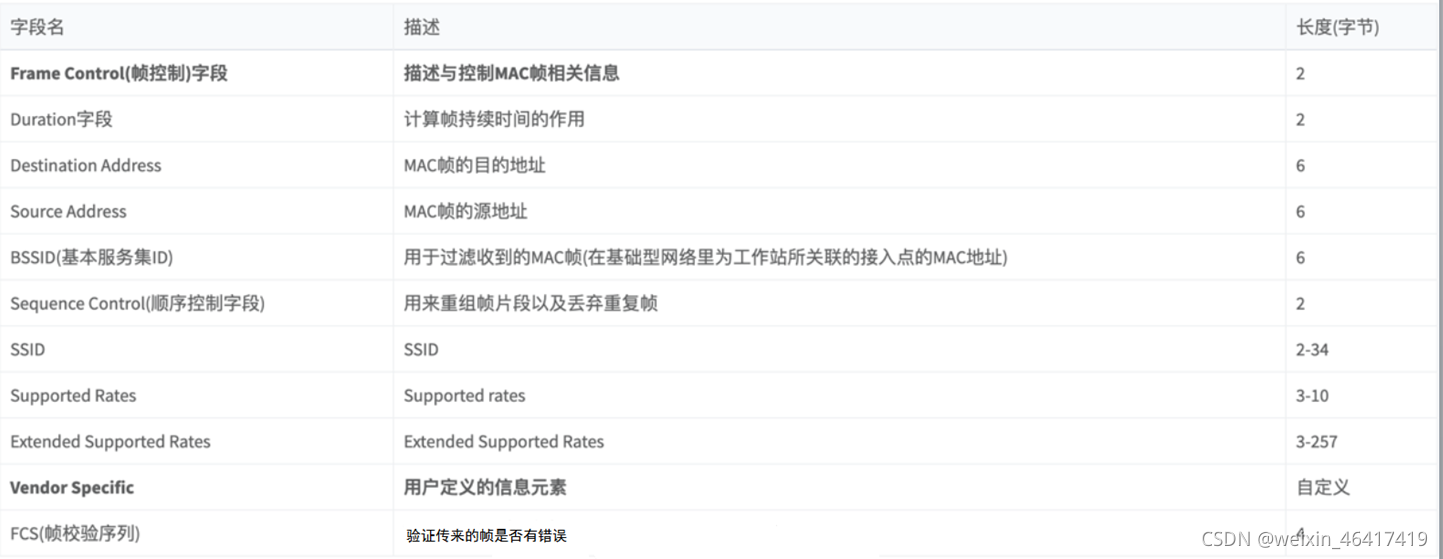This screenshot has width=1443, height=559.
Task: Click Extended Supported Rates in description column
Action: pyautogui.click(x=504, y=441)
